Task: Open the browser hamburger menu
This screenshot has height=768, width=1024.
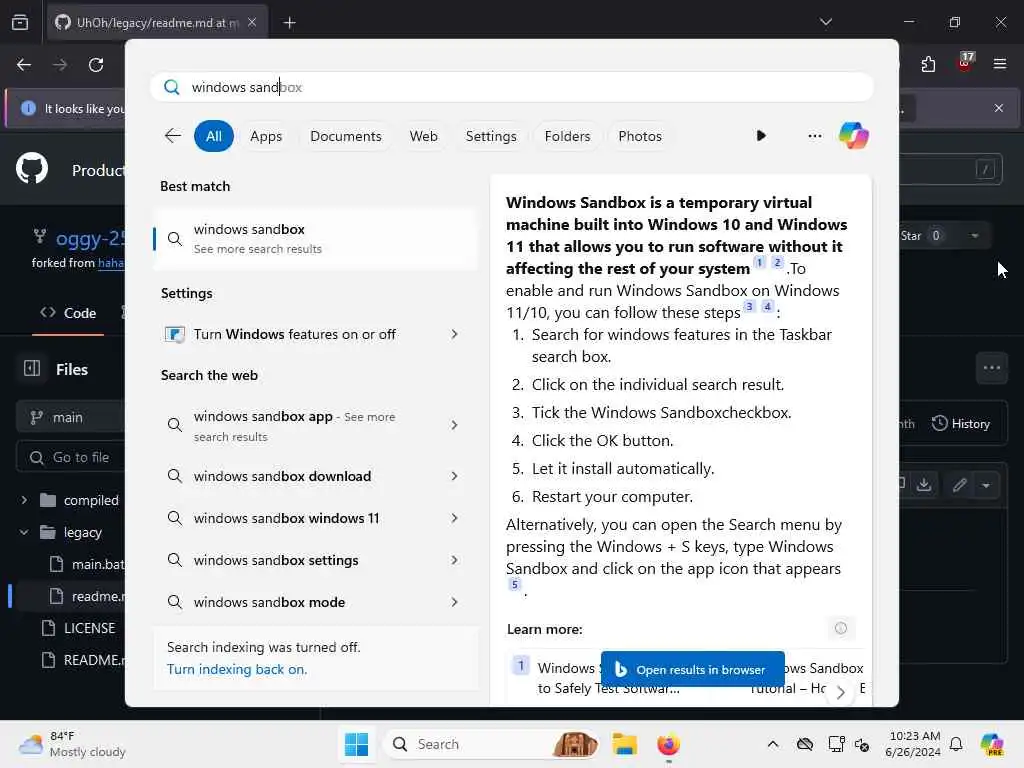Action: 999,64
